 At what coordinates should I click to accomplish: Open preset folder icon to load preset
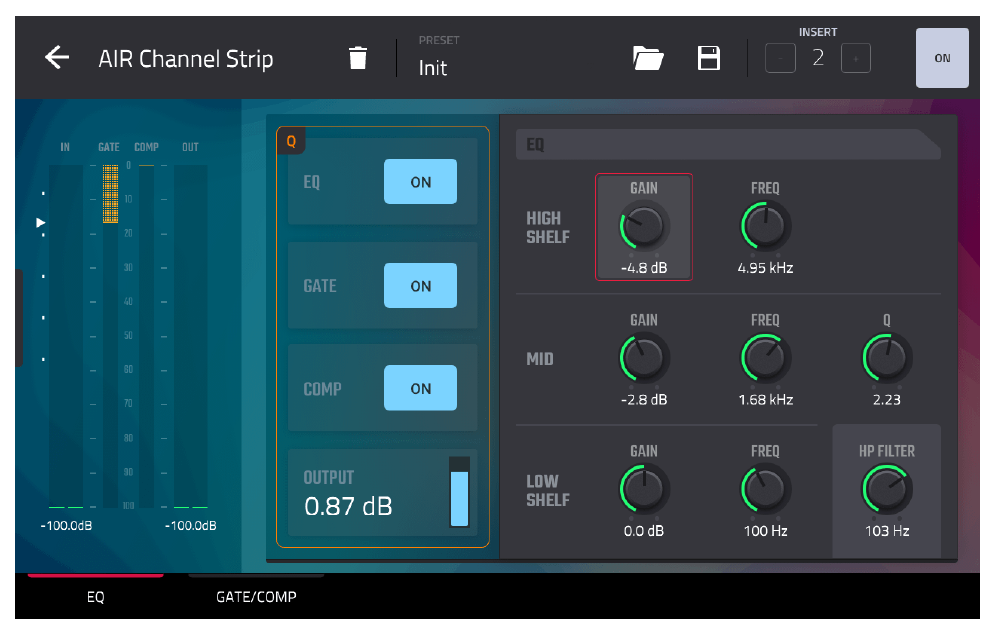point(648,58)
